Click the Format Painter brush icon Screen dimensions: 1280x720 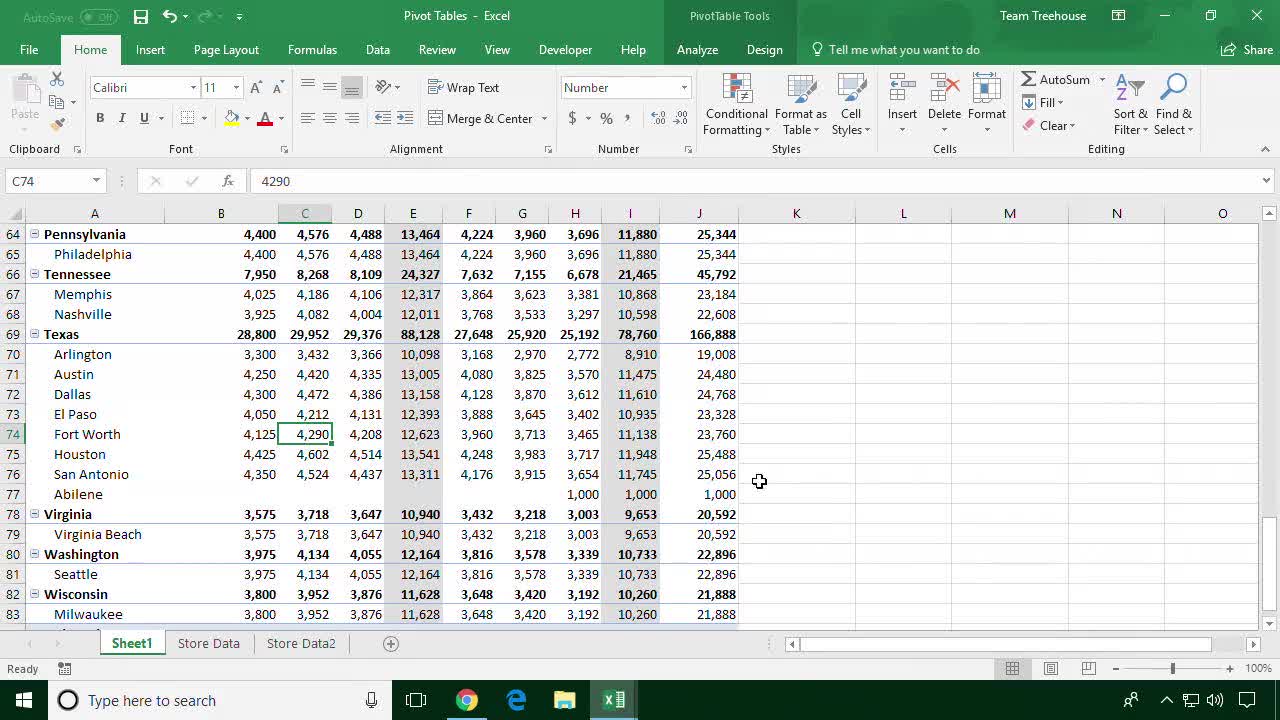pyautogui.click(x=57, y=125)
